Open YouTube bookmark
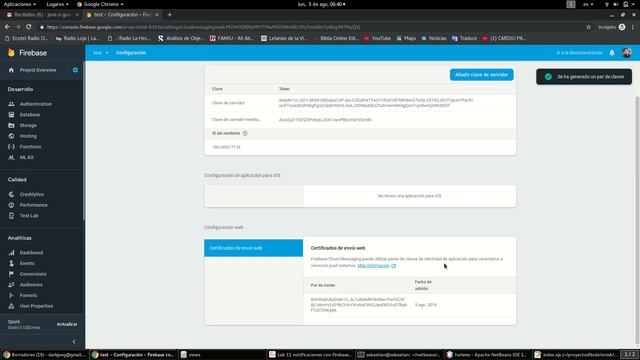This screenshot has height=360, width=640. coord(378,38)
